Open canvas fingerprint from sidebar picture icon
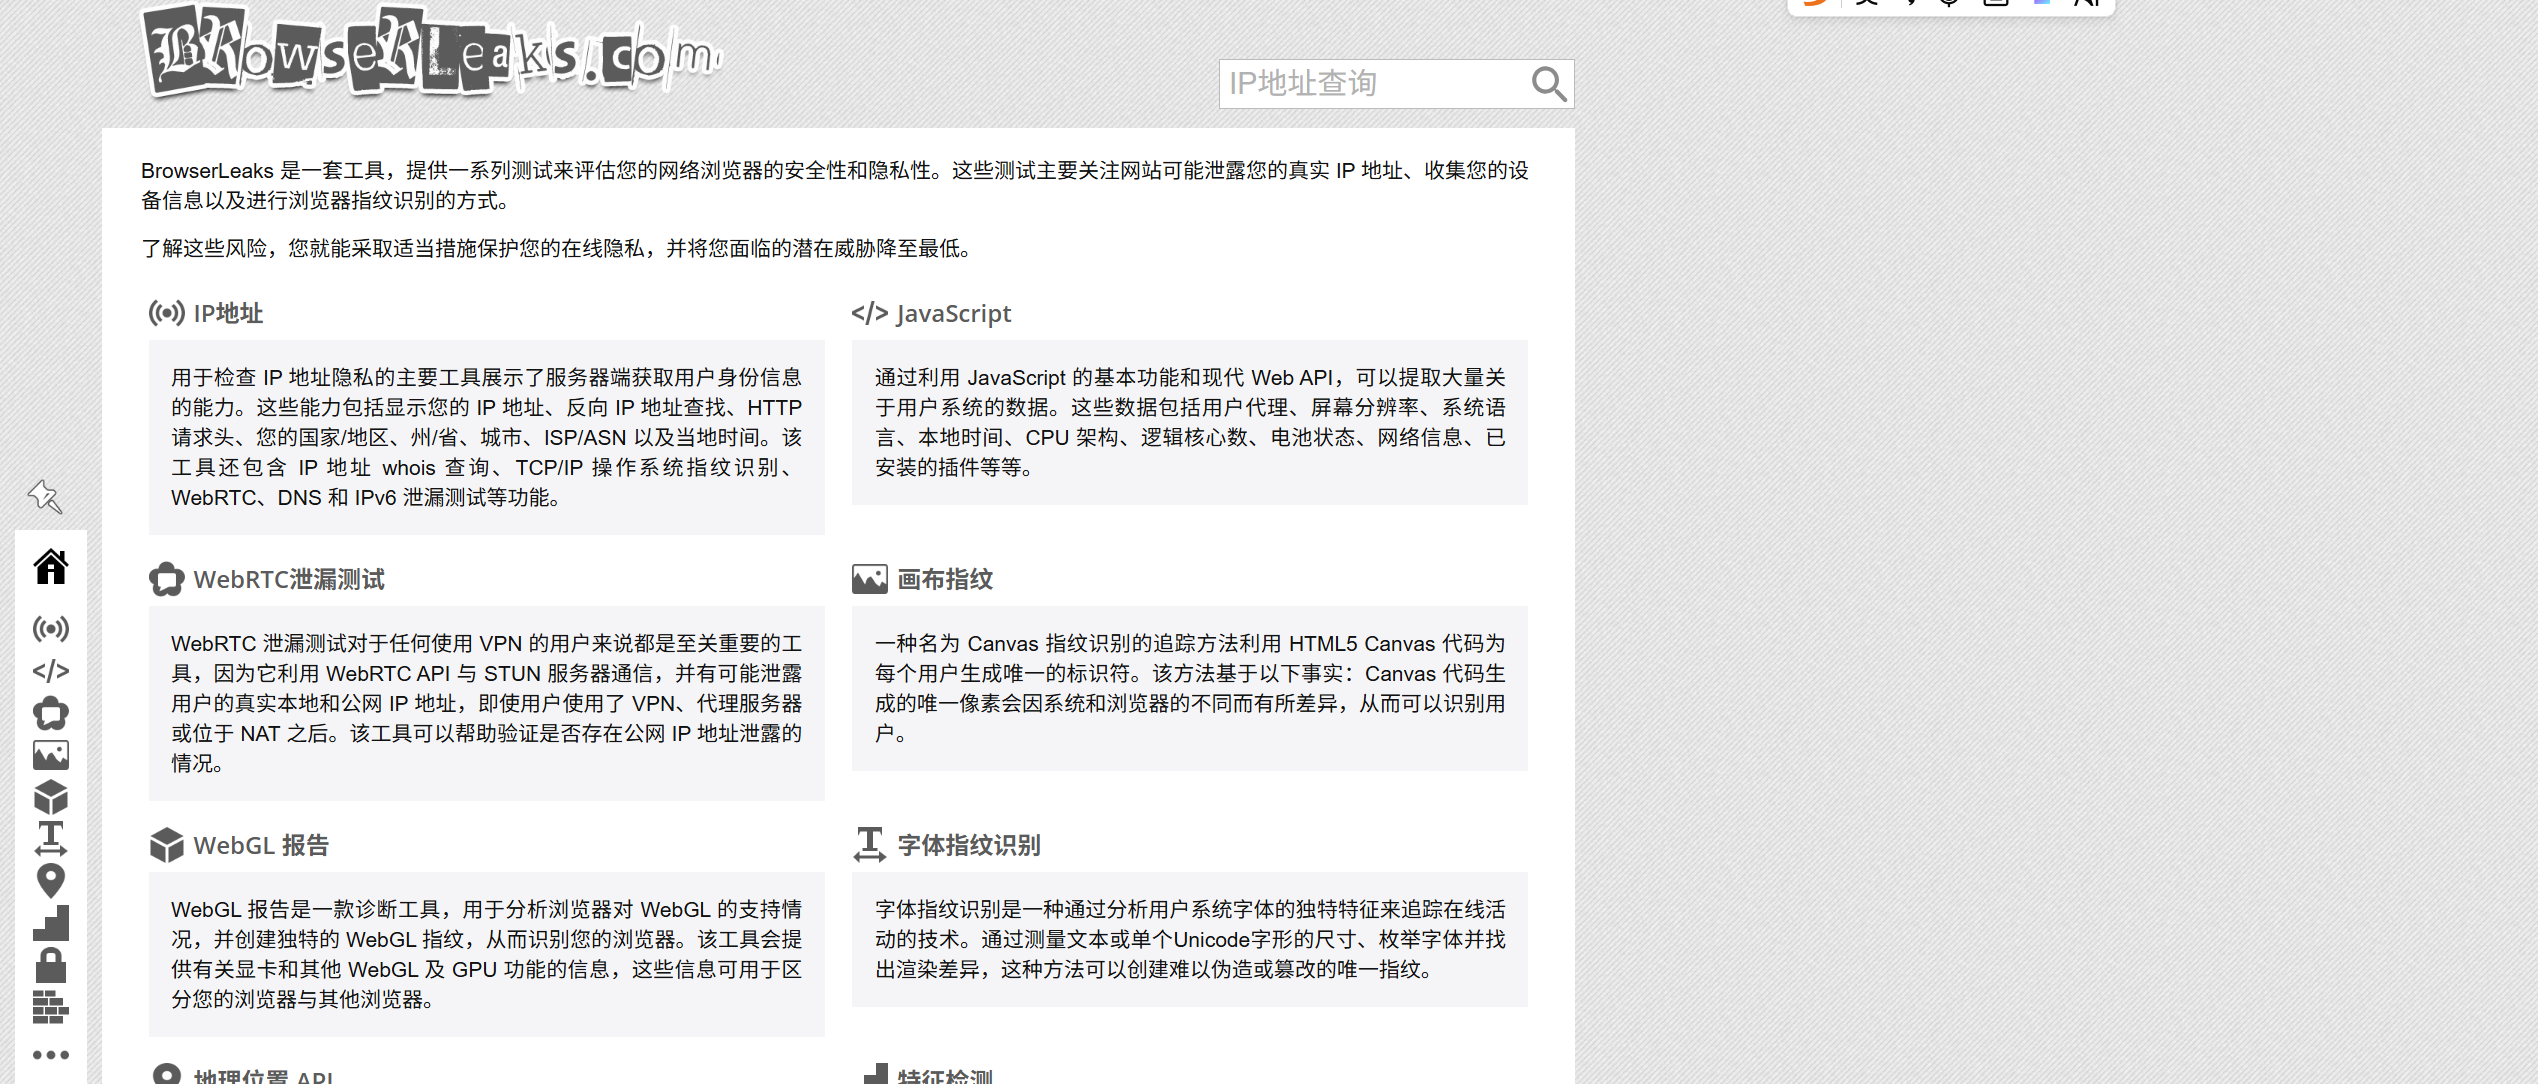2538x1084 pixels. (51, 755)
